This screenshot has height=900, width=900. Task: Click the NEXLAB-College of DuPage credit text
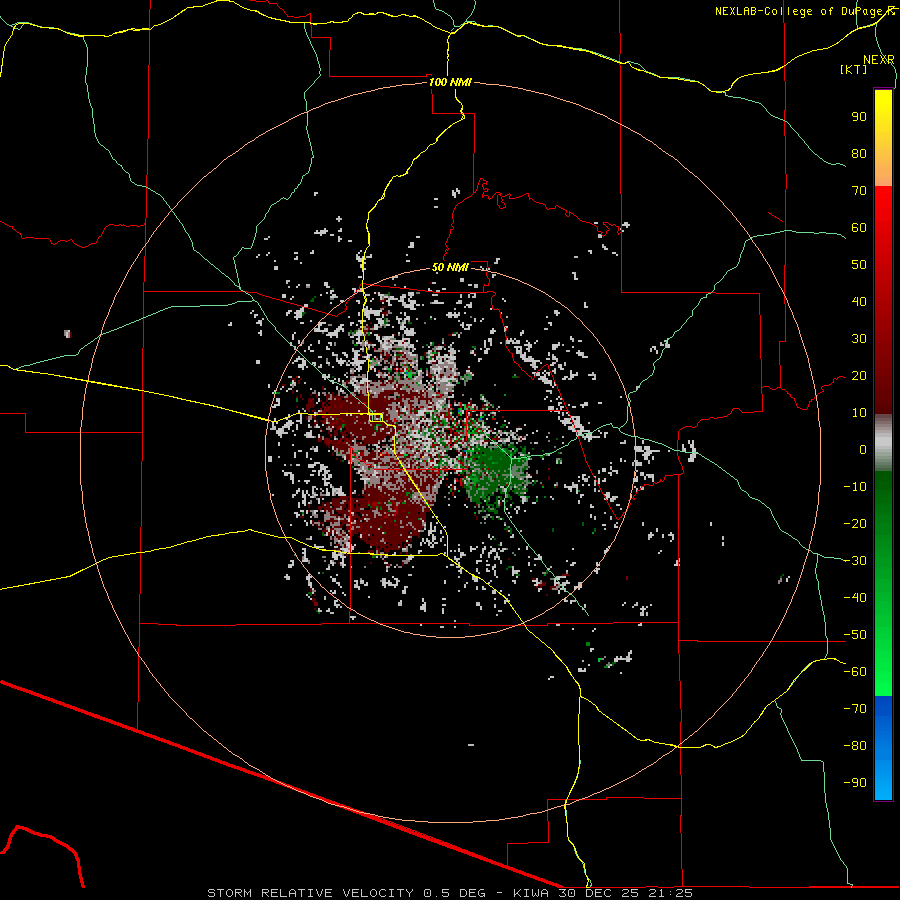(x=800, y=11)
